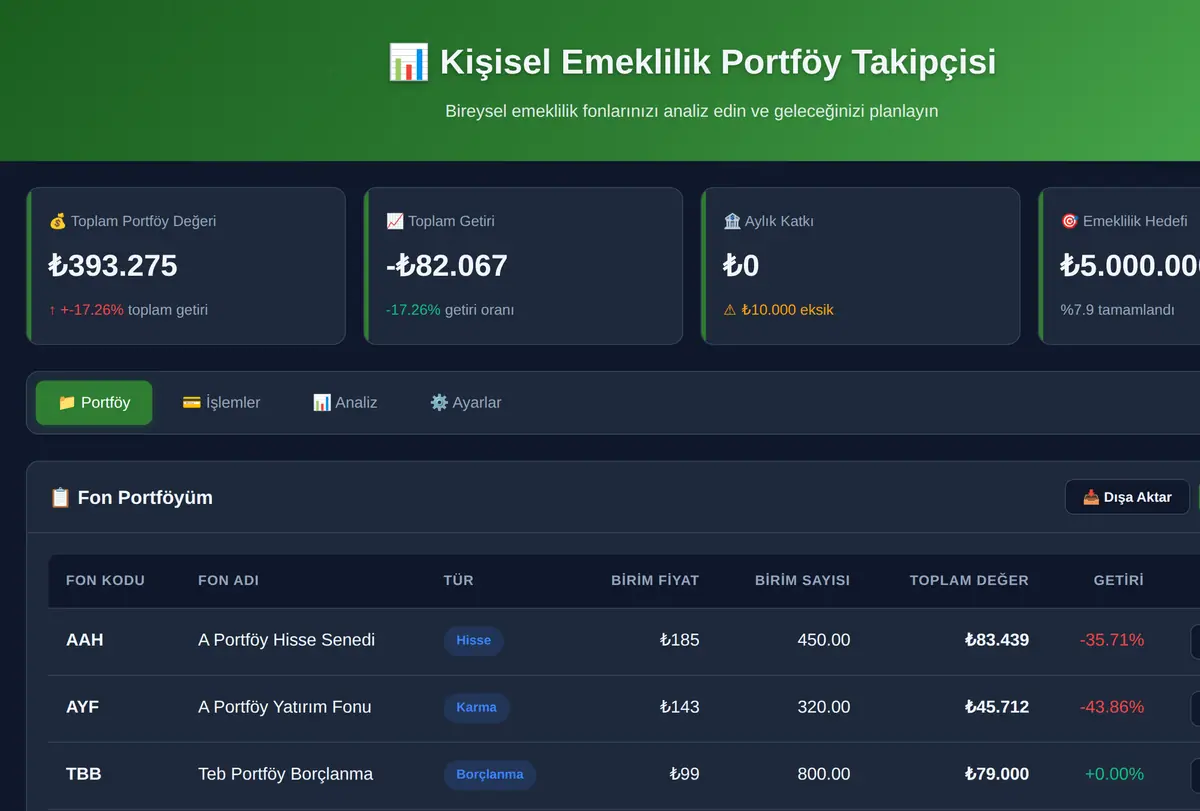The height and width of the screenshot is (811, 1200).
Task: Click the ₺10.000 eksik warning text
Action: point(787,310)
